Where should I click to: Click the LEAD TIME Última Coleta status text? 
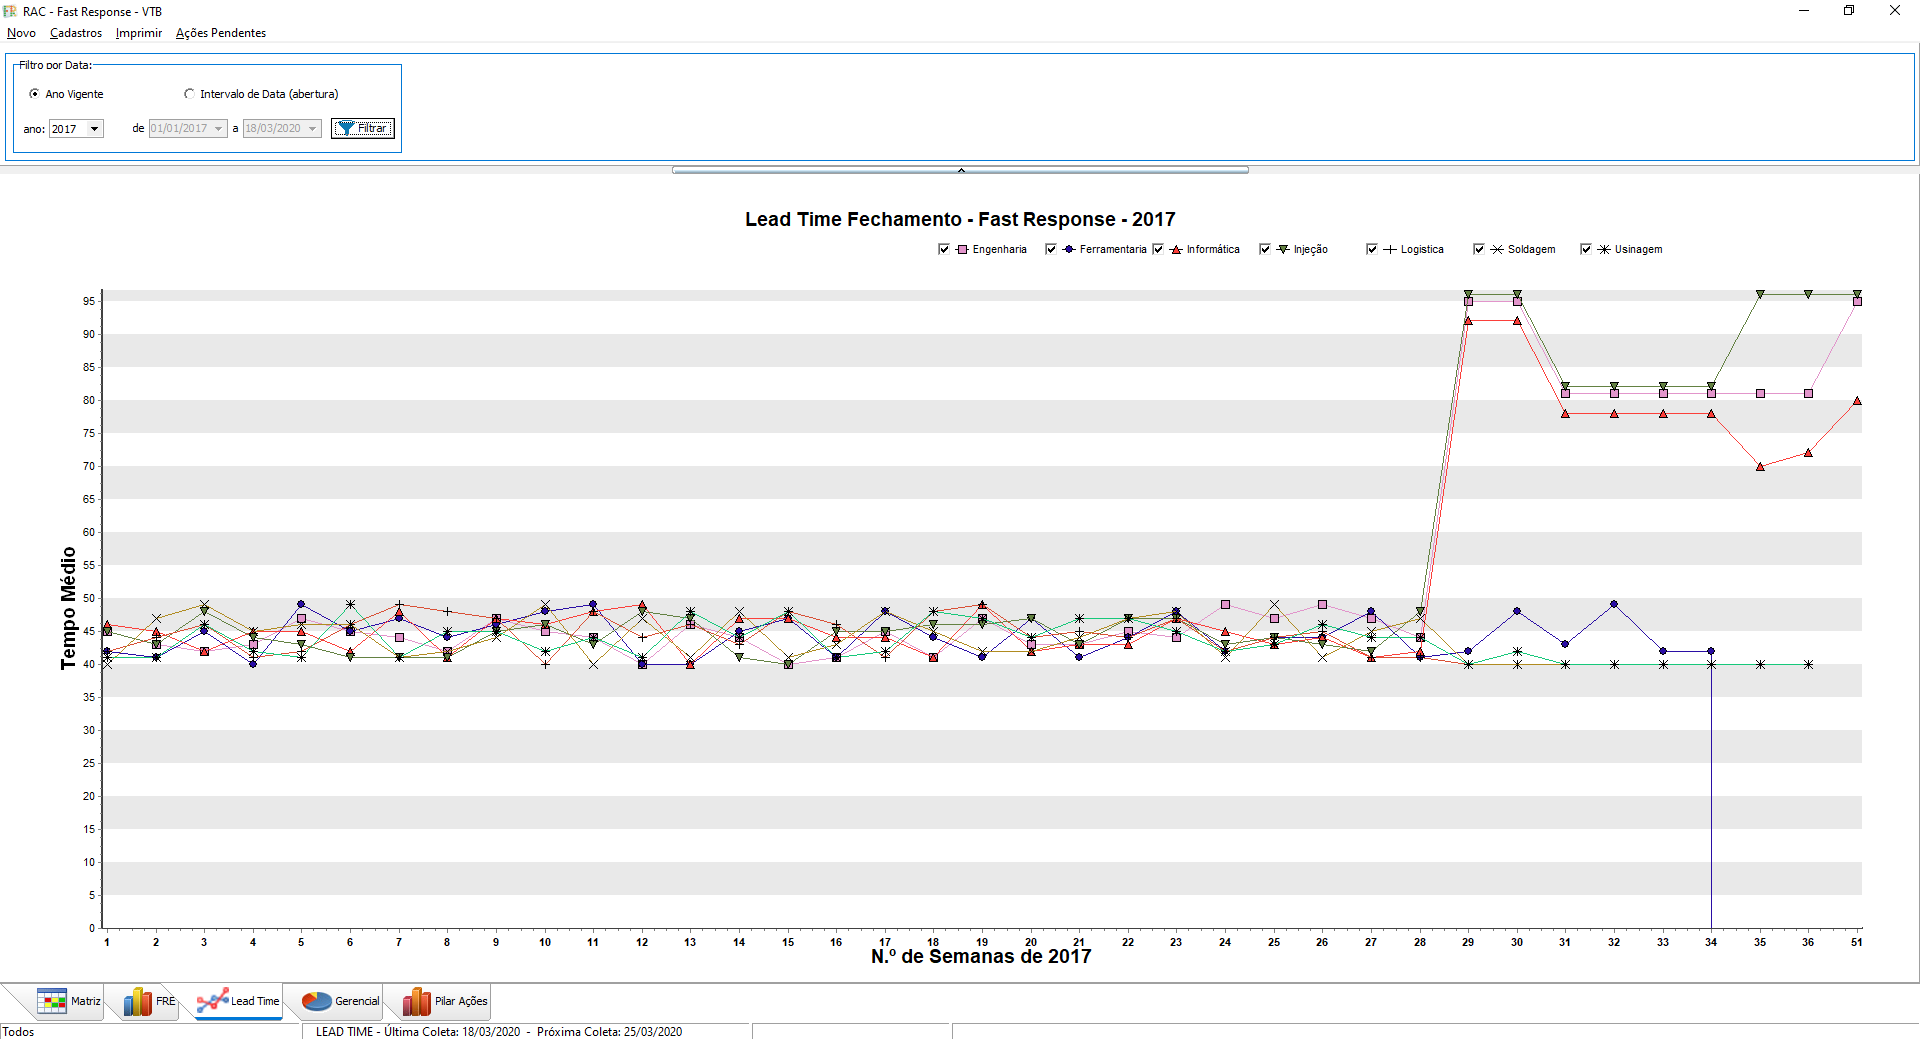pyautogui.click(x=499, y=1032)
